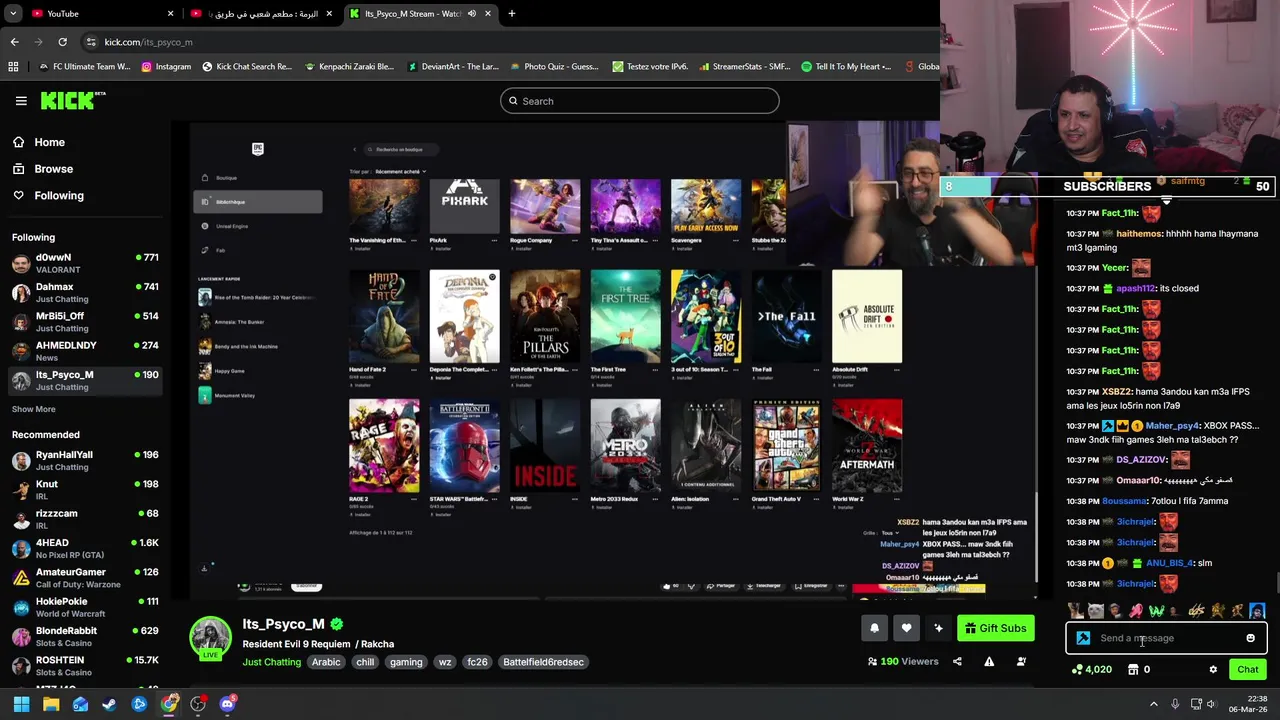
Task: Click the Send a message chat input
Action: (1165, 638)
